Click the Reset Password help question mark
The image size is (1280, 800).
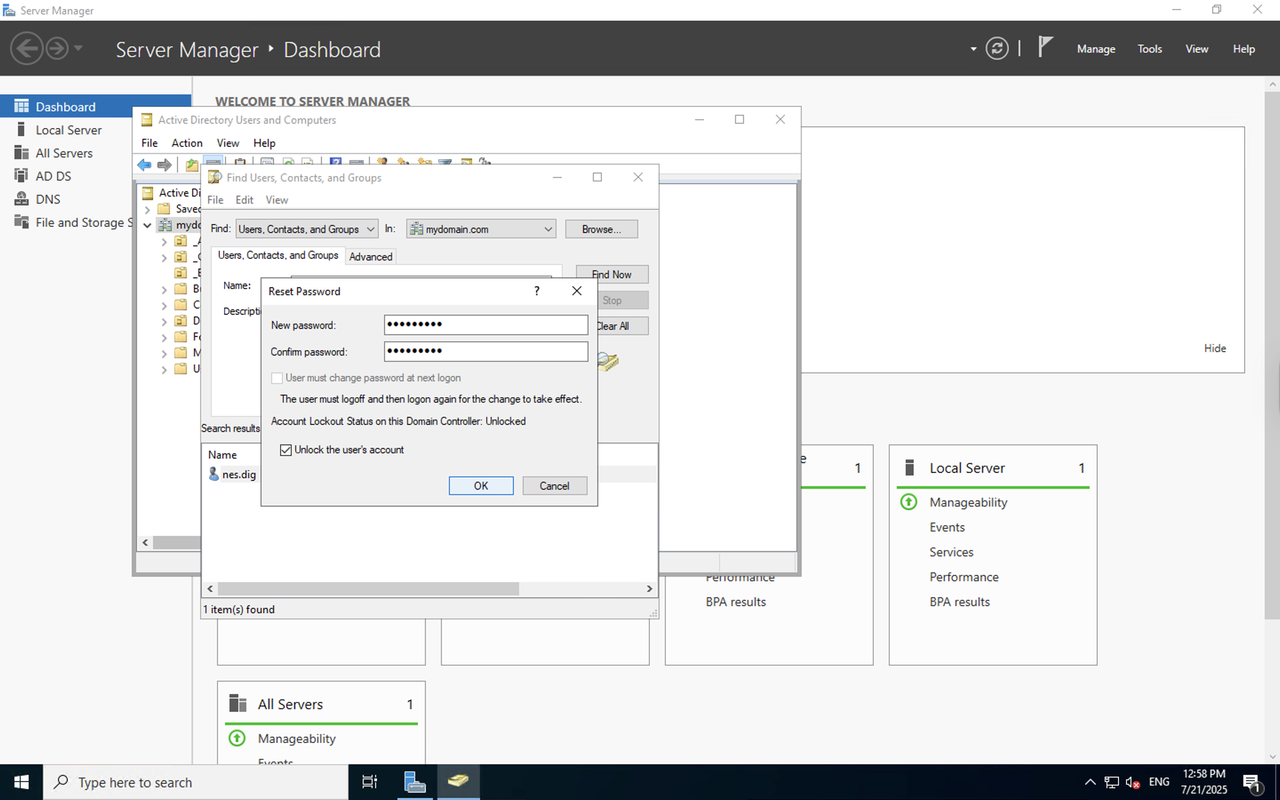pyautogui.click(x=537, y=291)
